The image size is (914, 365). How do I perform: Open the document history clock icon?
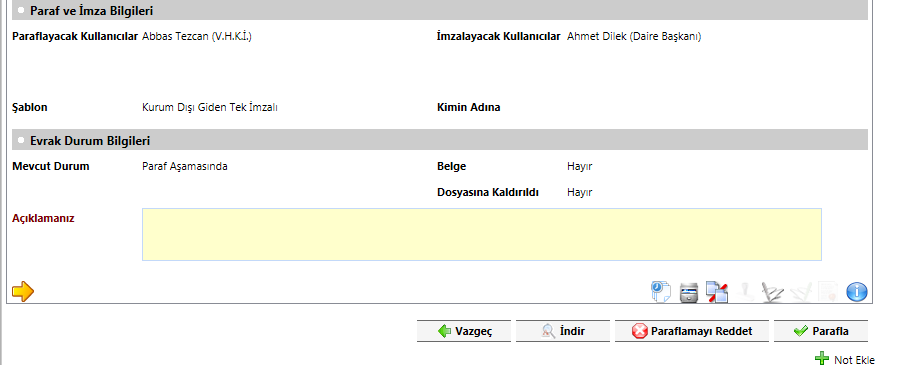pyautogui.click(x=660, y=292)
